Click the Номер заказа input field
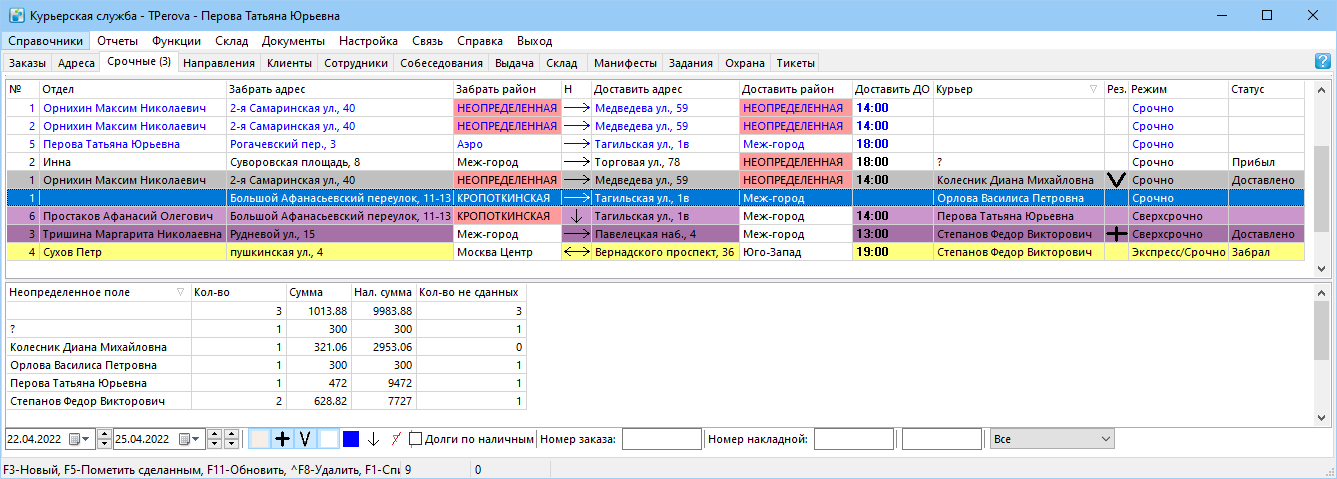 click(661, 438)
